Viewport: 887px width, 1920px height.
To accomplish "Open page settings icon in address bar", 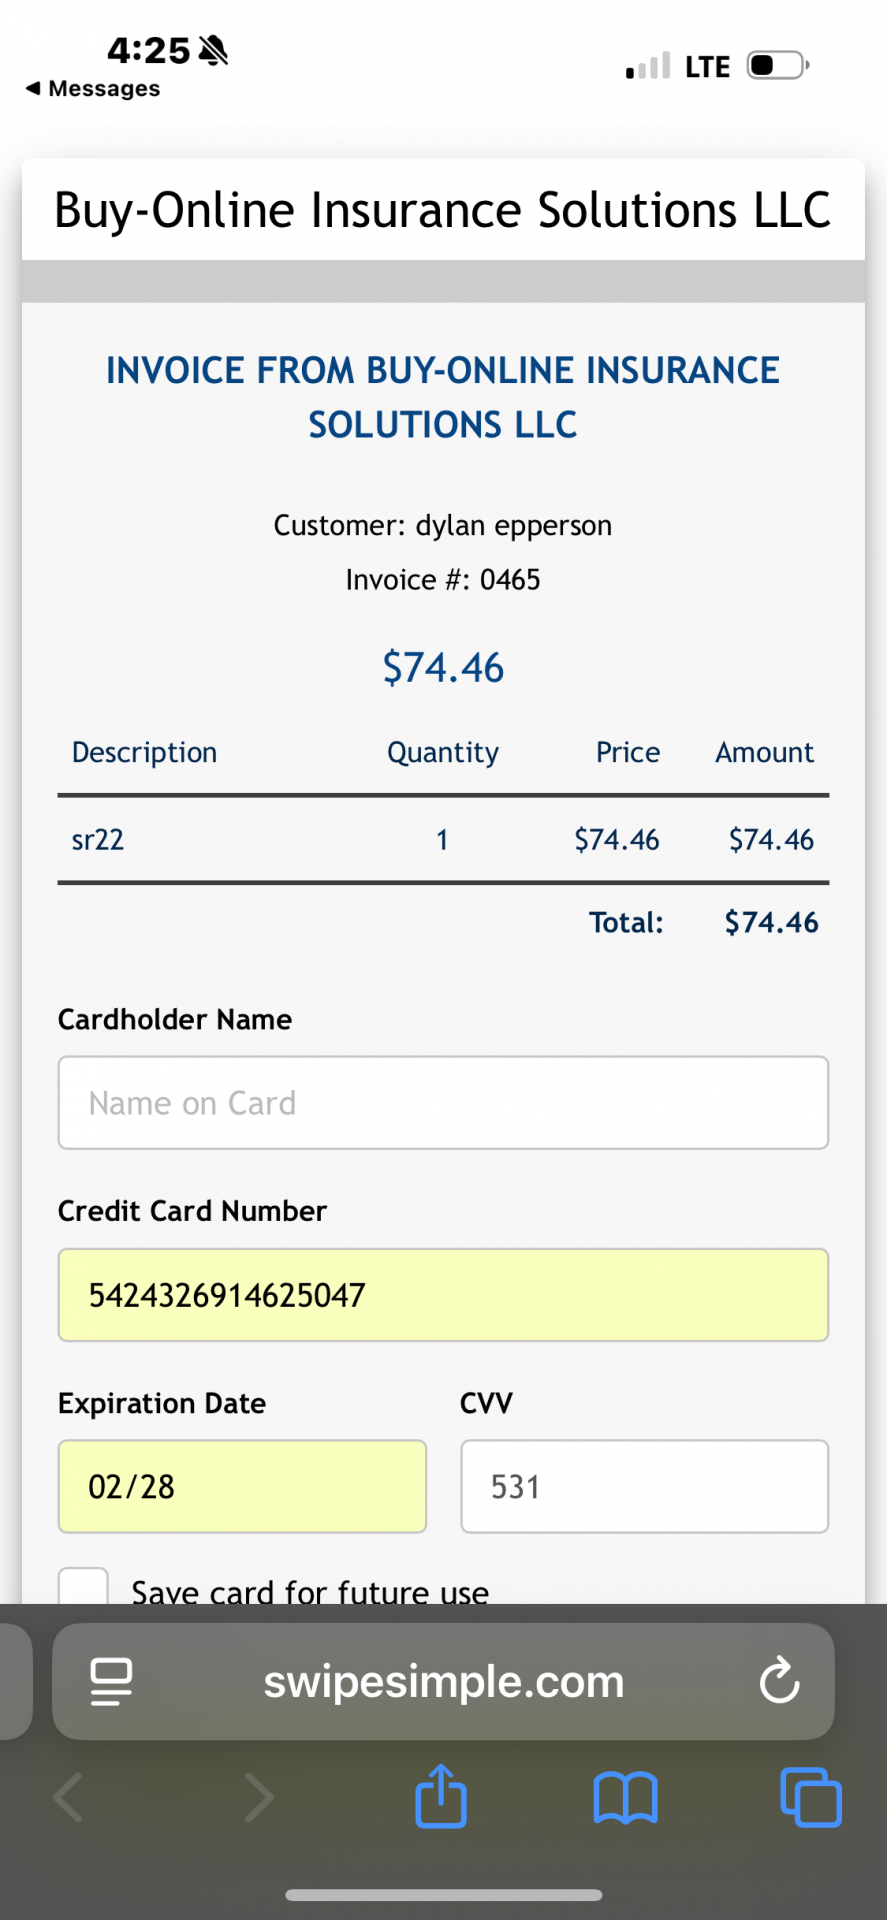I will point(111,1681).
